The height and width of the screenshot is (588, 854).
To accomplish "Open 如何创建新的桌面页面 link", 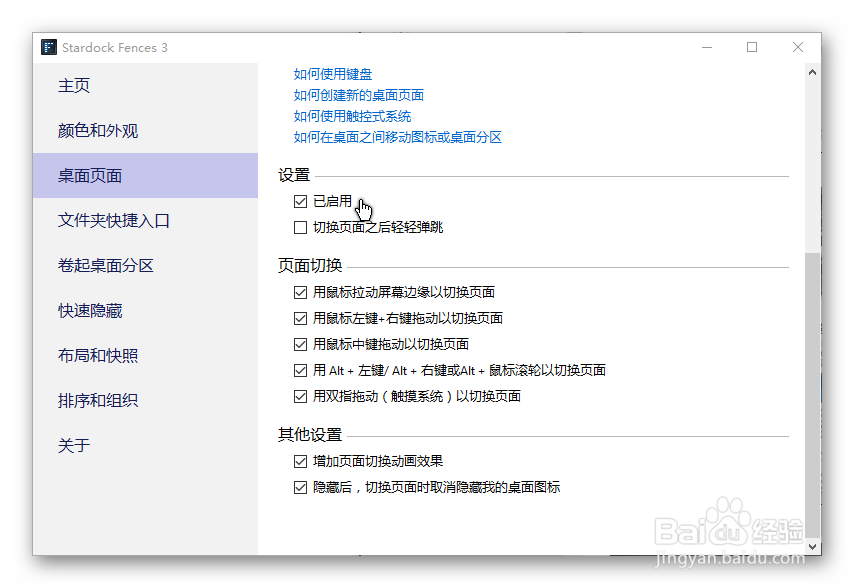I will [x=358, y=95].
